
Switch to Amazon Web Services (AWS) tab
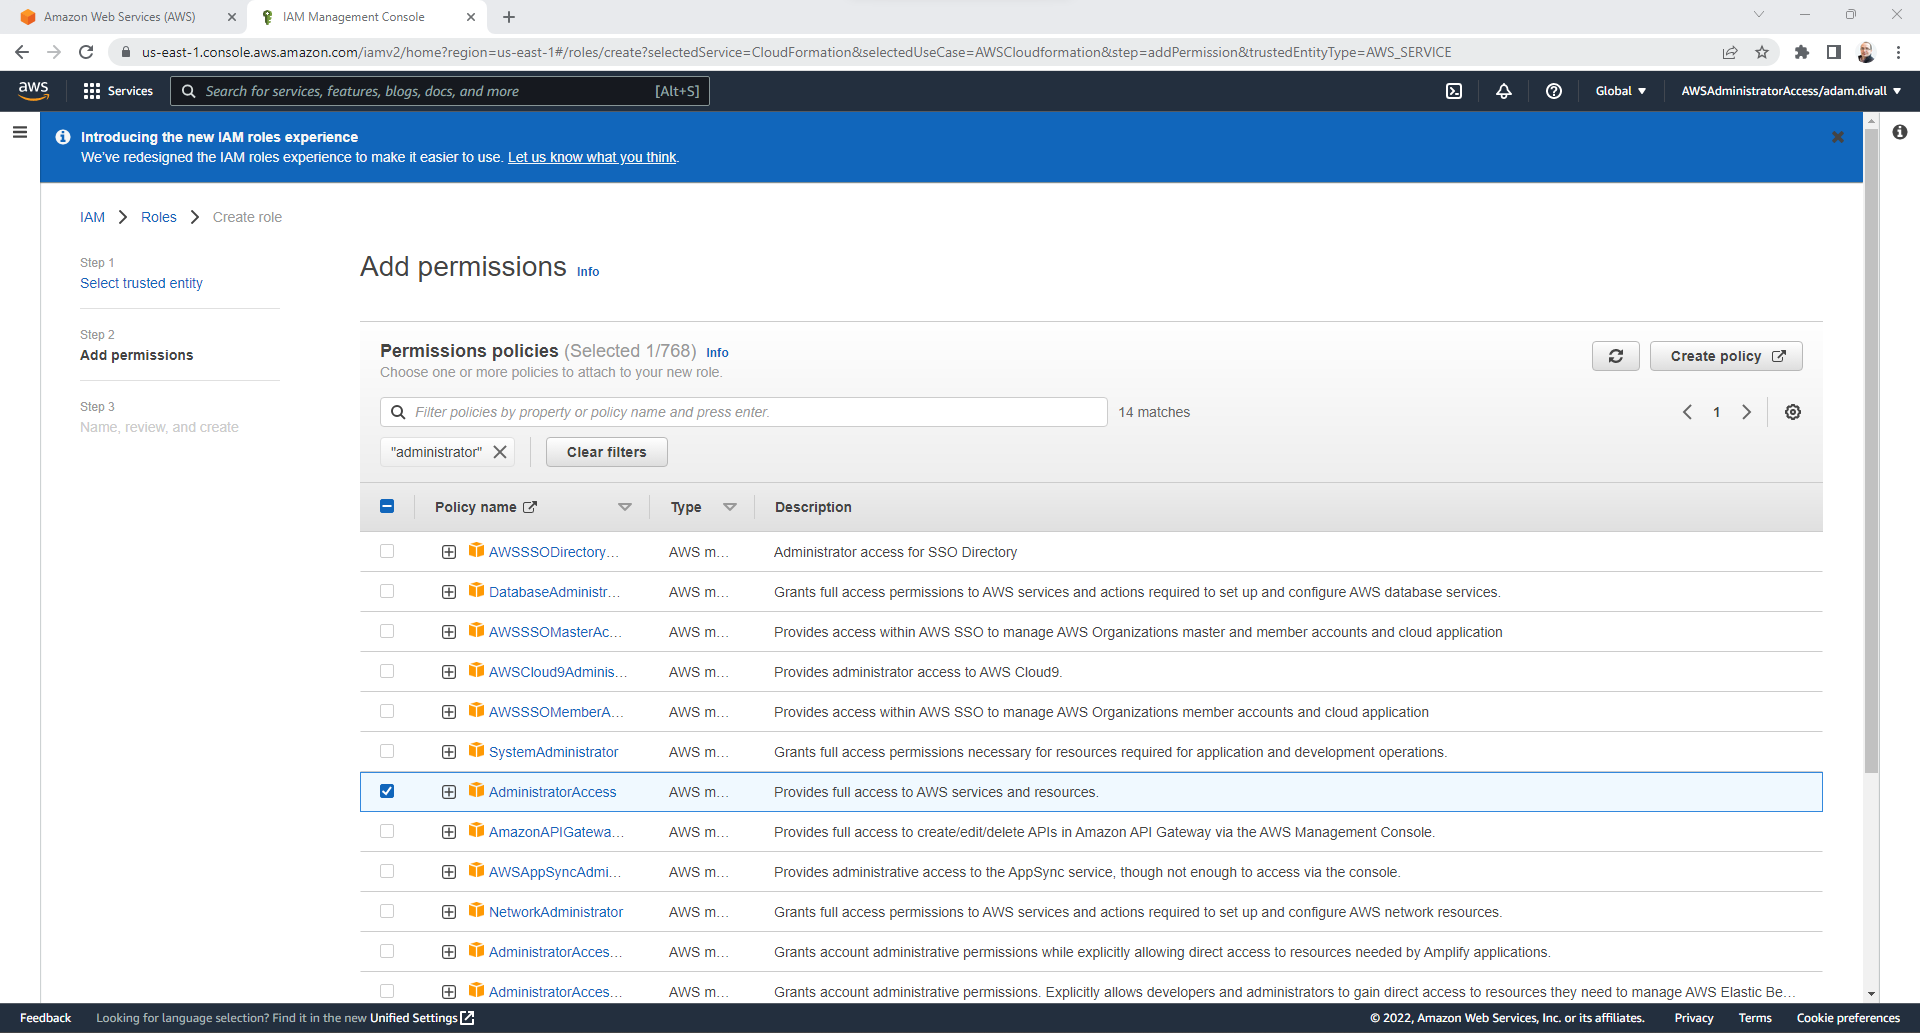(x=120, y=17)
